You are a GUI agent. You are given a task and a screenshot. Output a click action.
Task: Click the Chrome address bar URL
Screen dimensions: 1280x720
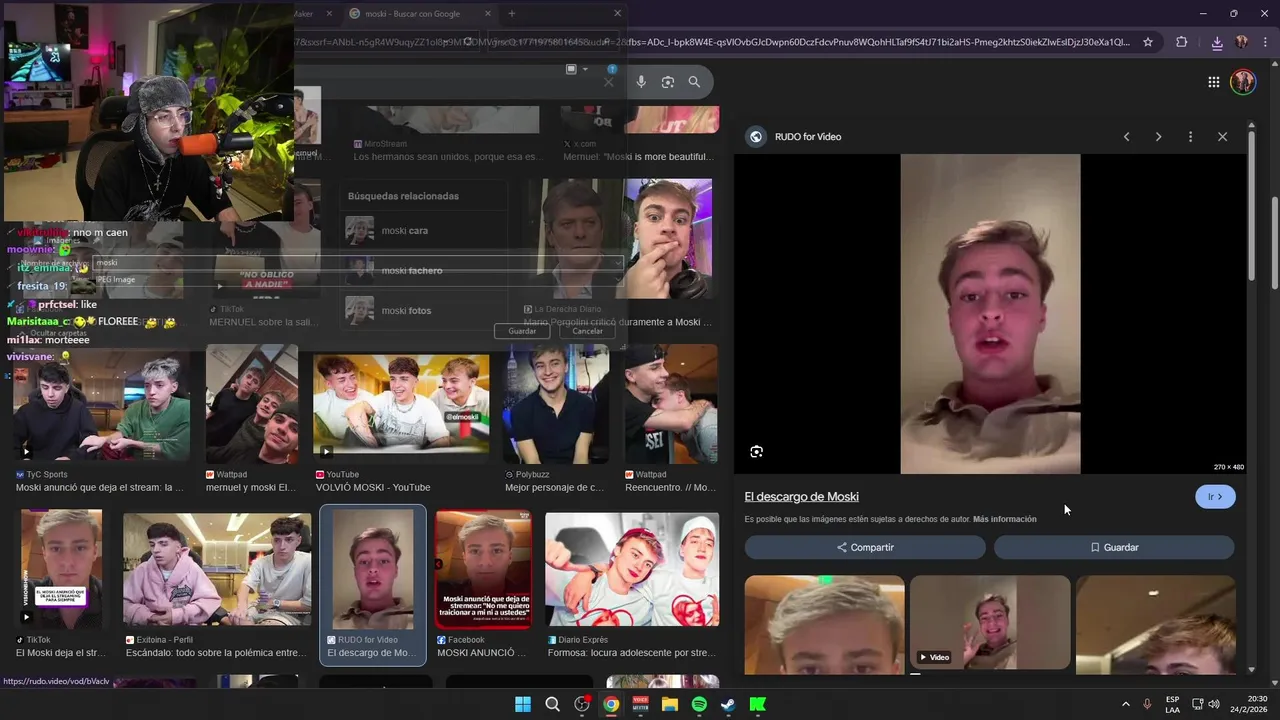tap(712, 42)
